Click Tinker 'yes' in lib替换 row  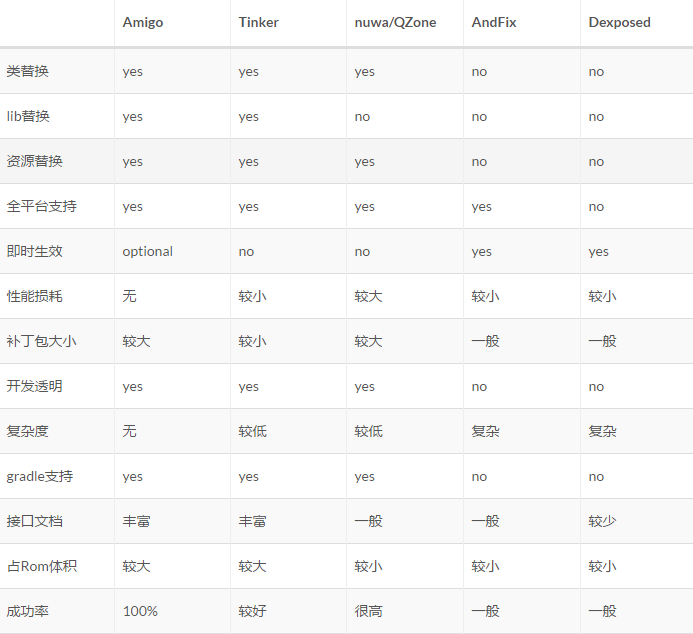[x=248, y=117]
